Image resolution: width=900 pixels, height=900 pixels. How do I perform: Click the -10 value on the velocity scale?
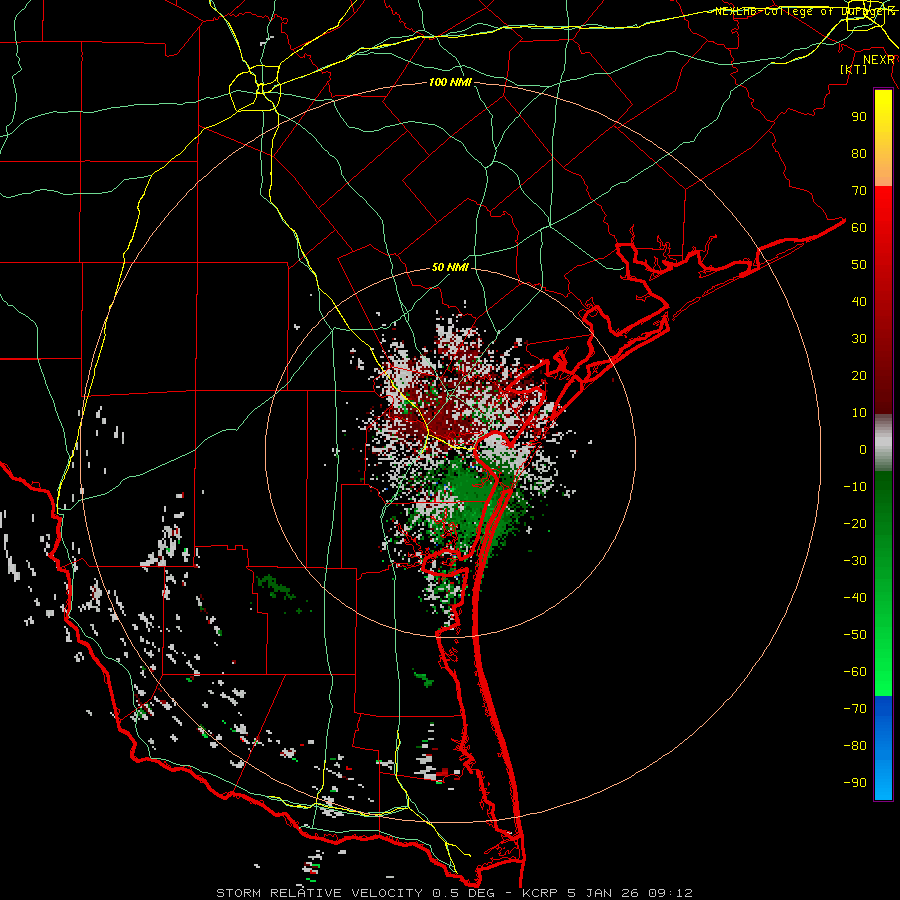[855, 487]
